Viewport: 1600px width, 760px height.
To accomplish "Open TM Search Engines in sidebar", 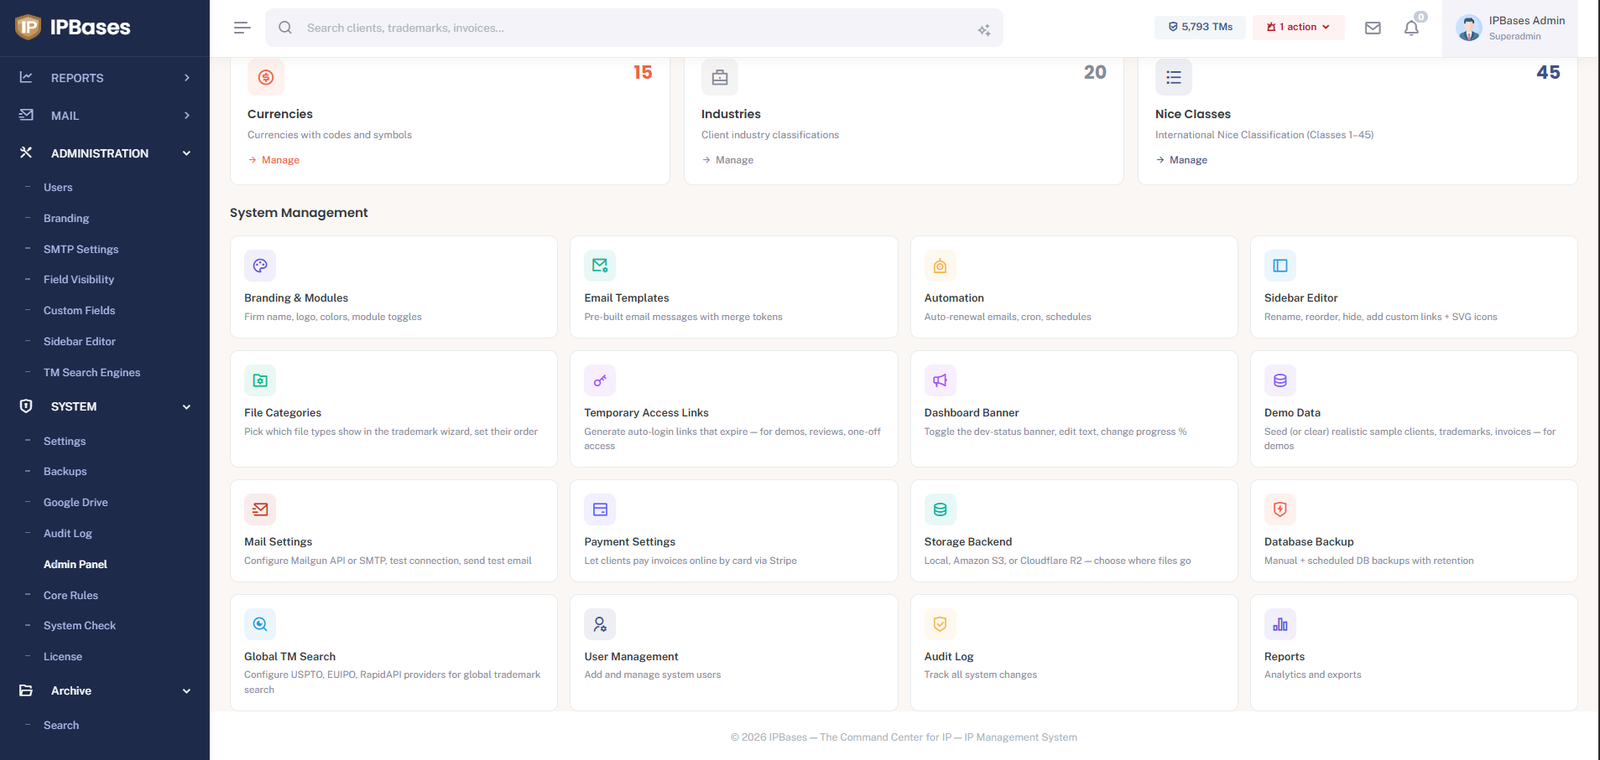I will 92,373.
